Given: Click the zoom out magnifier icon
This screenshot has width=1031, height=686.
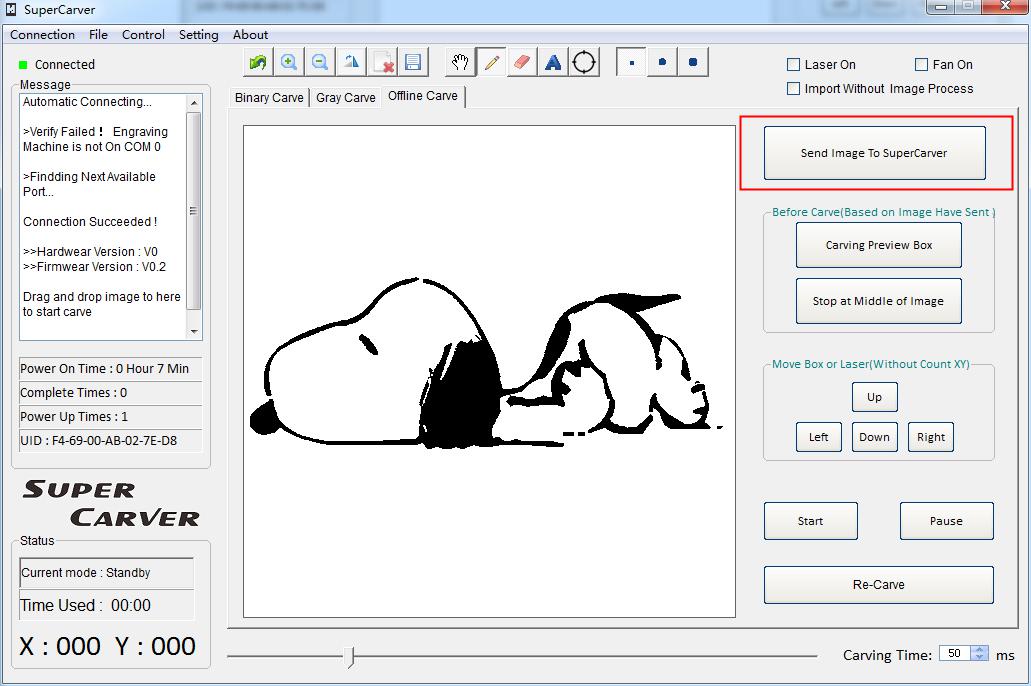Looking at the screenshot, I should pyautogui.click(x=320, y=62).
